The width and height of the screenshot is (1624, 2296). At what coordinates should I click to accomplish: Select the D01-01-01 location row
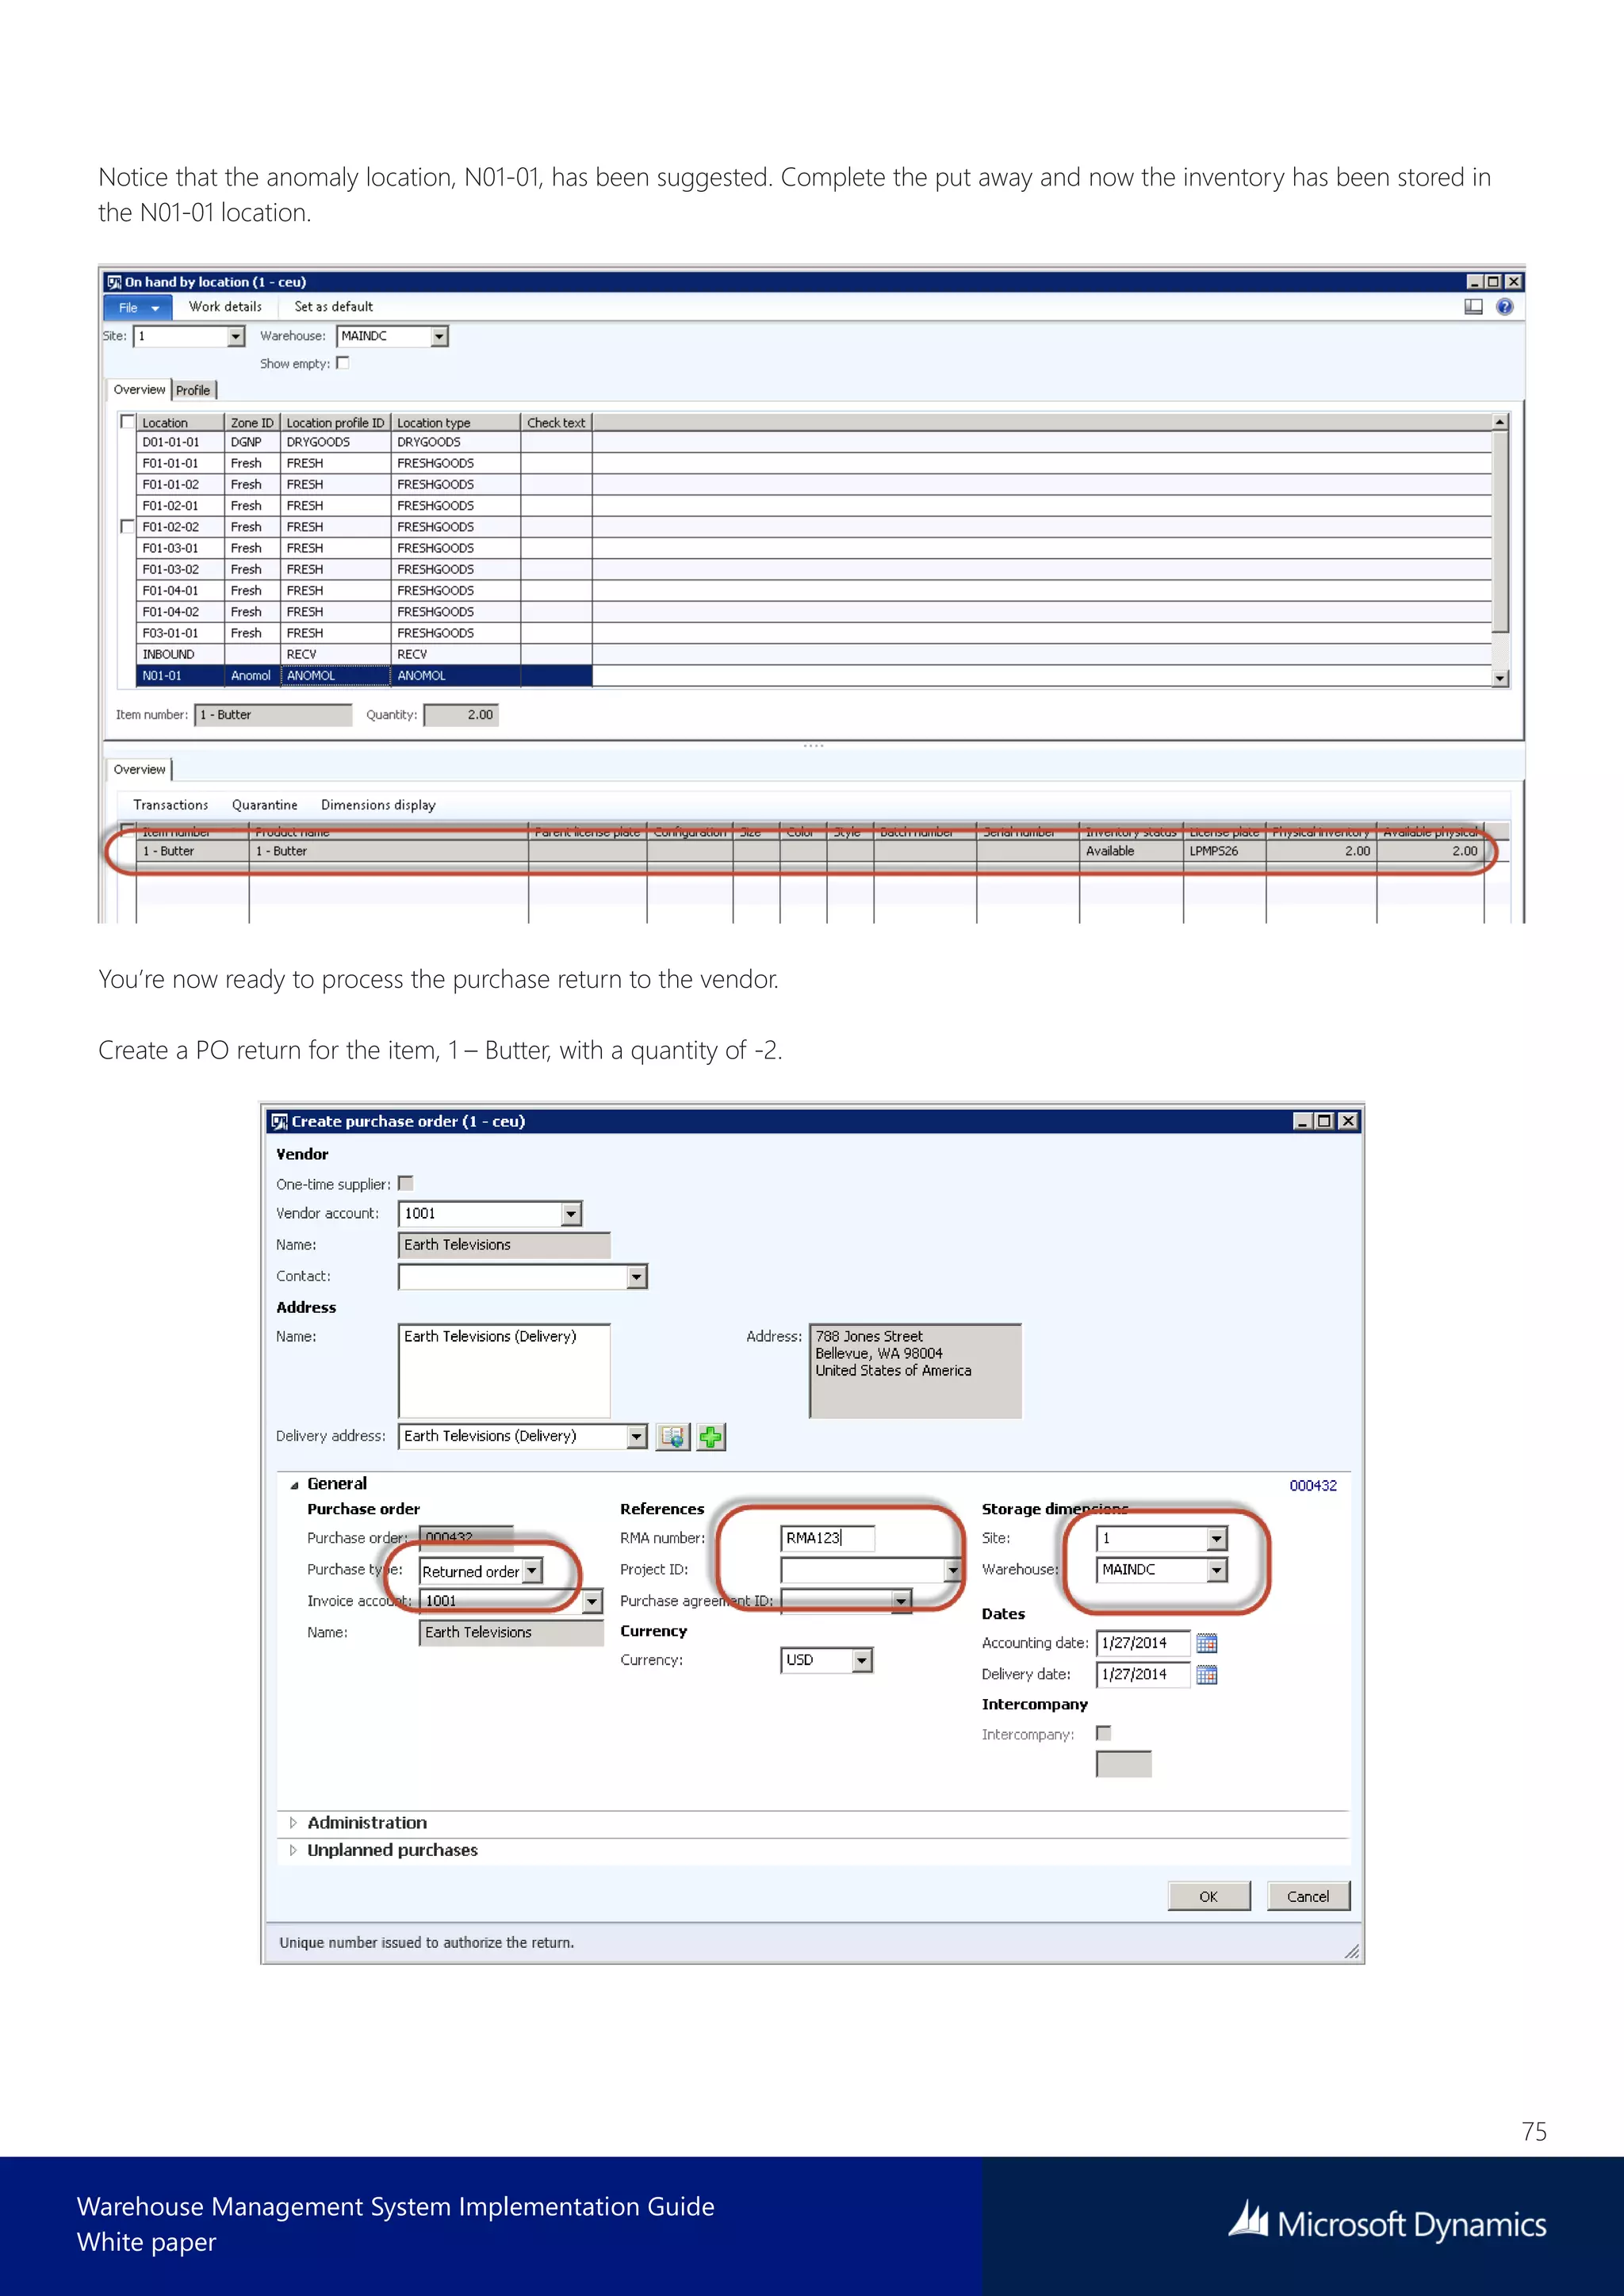[364, 442]
